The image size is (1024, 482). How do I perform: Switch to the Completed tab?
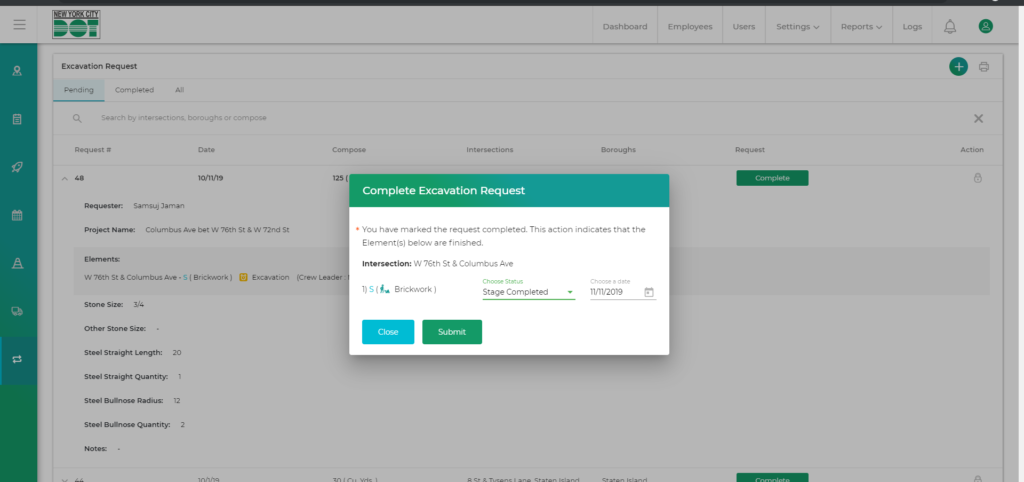pyautogui.click(x=134, y=90)
